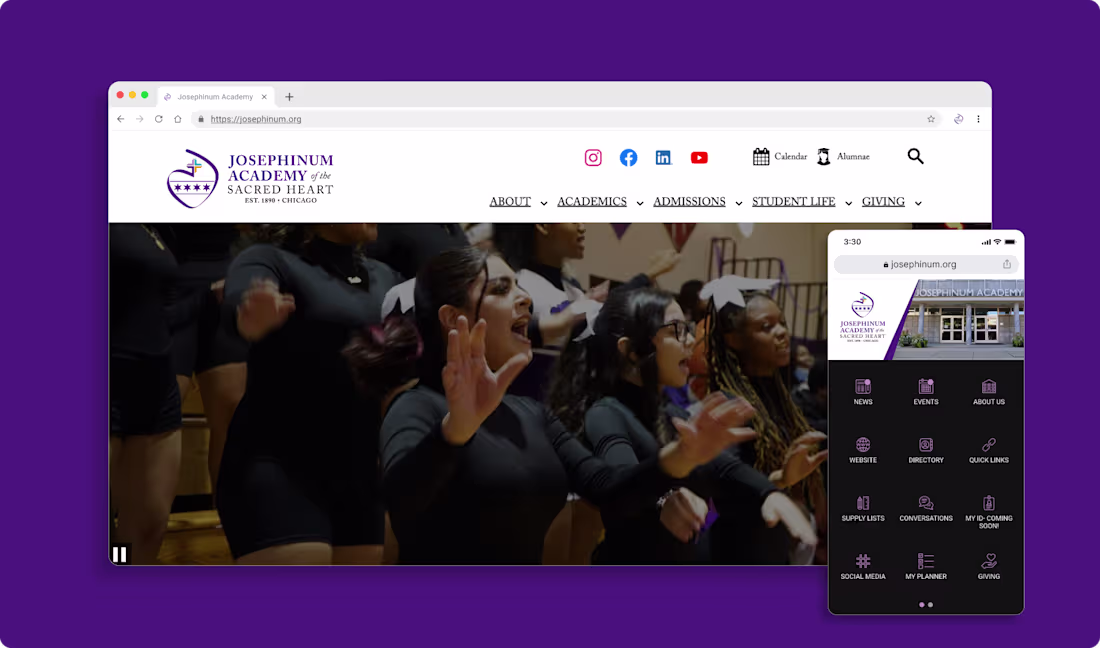Screen dimensions: 1100x648
Task: Tap SUPPLY LISTS icon in mobile app
Action: [x=863, y=503]
